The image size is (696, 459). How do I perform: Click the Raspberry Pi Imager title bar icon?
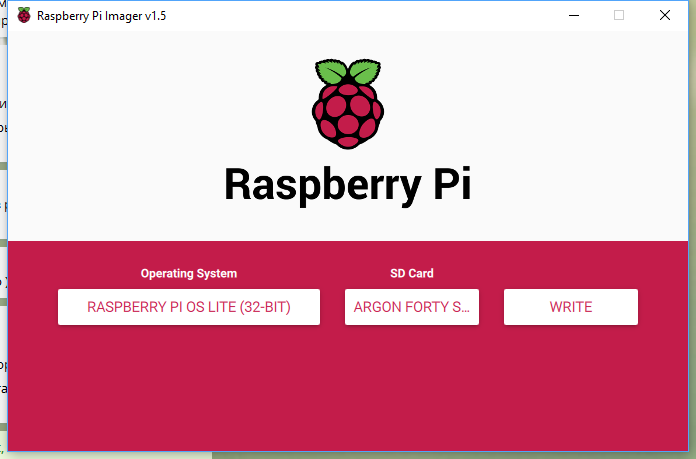coord(24,15)
